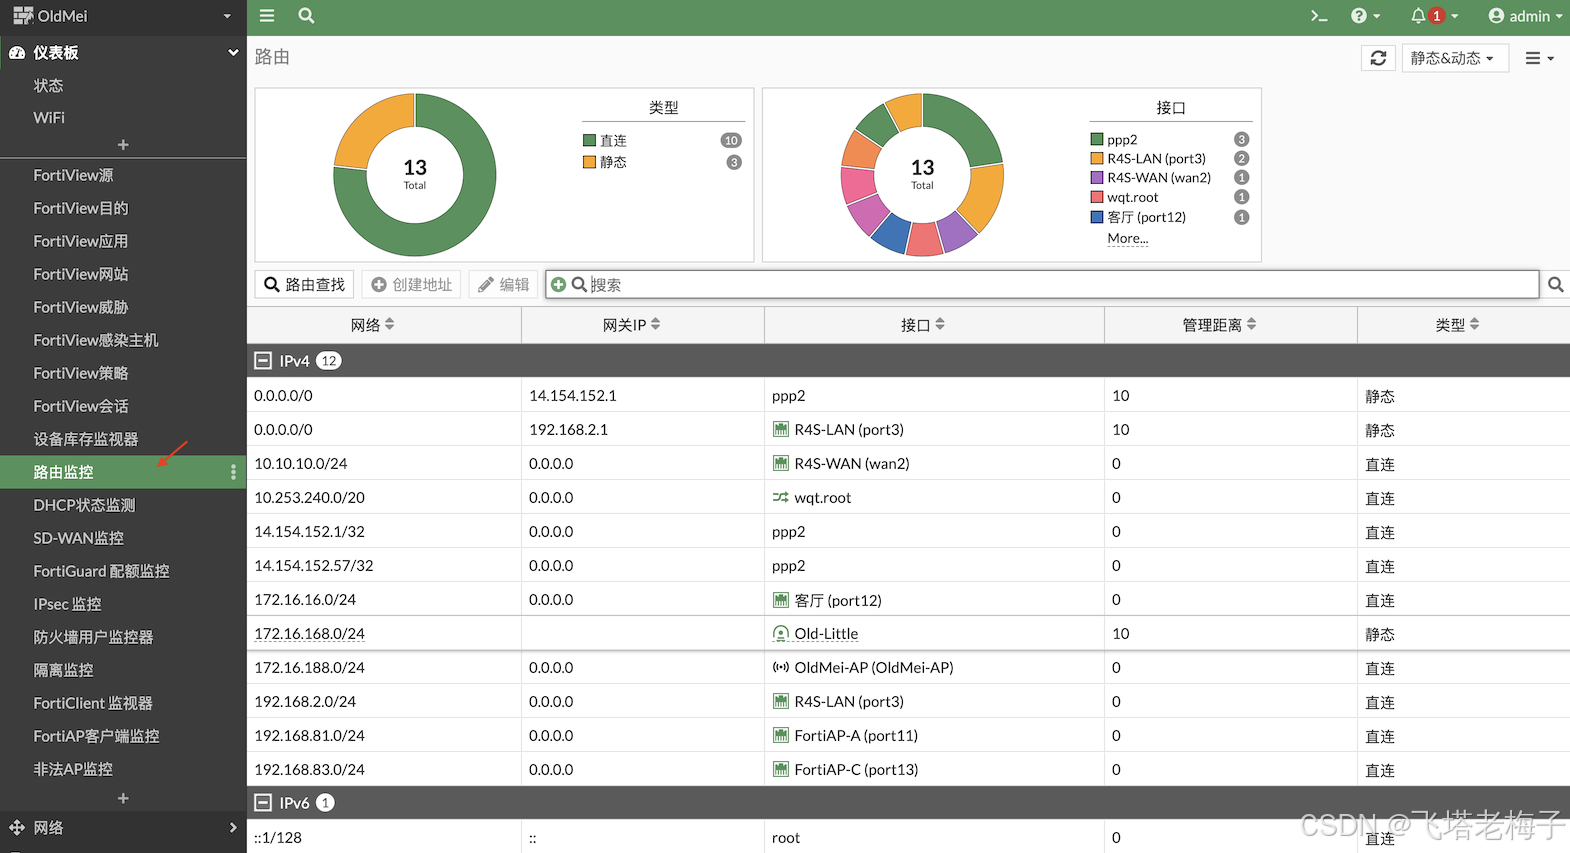Open FortiView策略
Image resolution: width=1570 pixels, height=853 pixels.
81,373
